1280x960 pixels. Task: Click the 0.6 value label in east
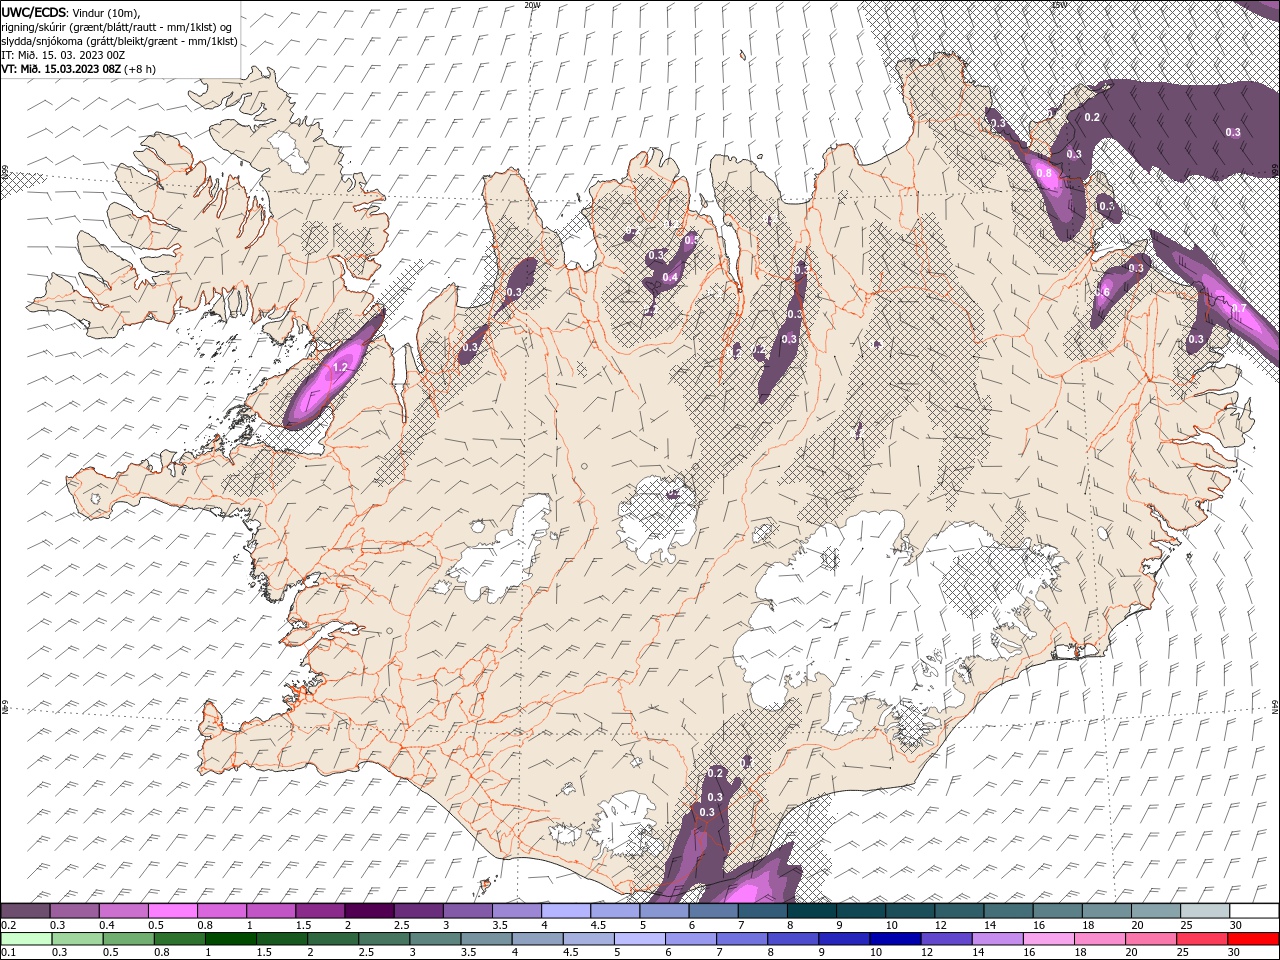(1103, 292)
